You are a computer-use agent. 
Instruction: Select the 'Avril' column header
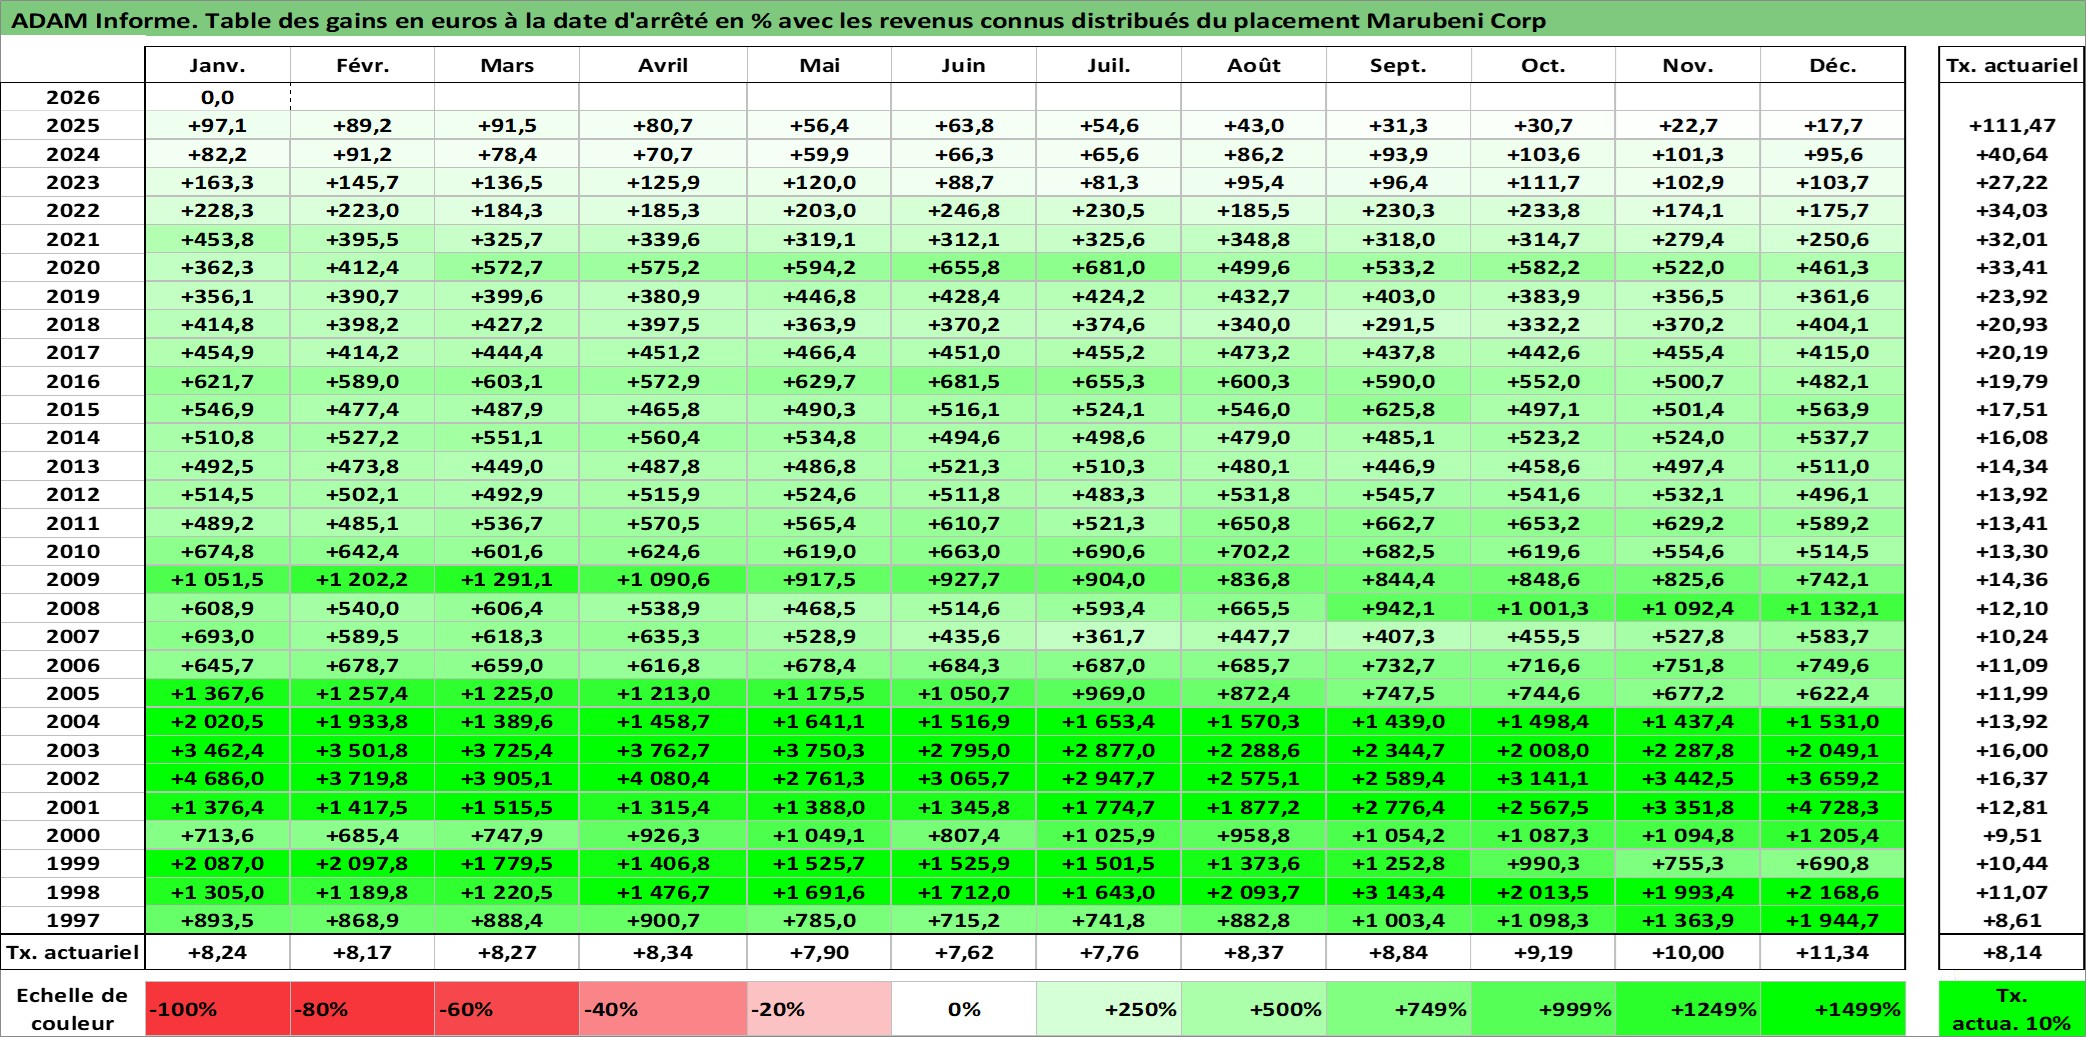(x=663, y=65)
